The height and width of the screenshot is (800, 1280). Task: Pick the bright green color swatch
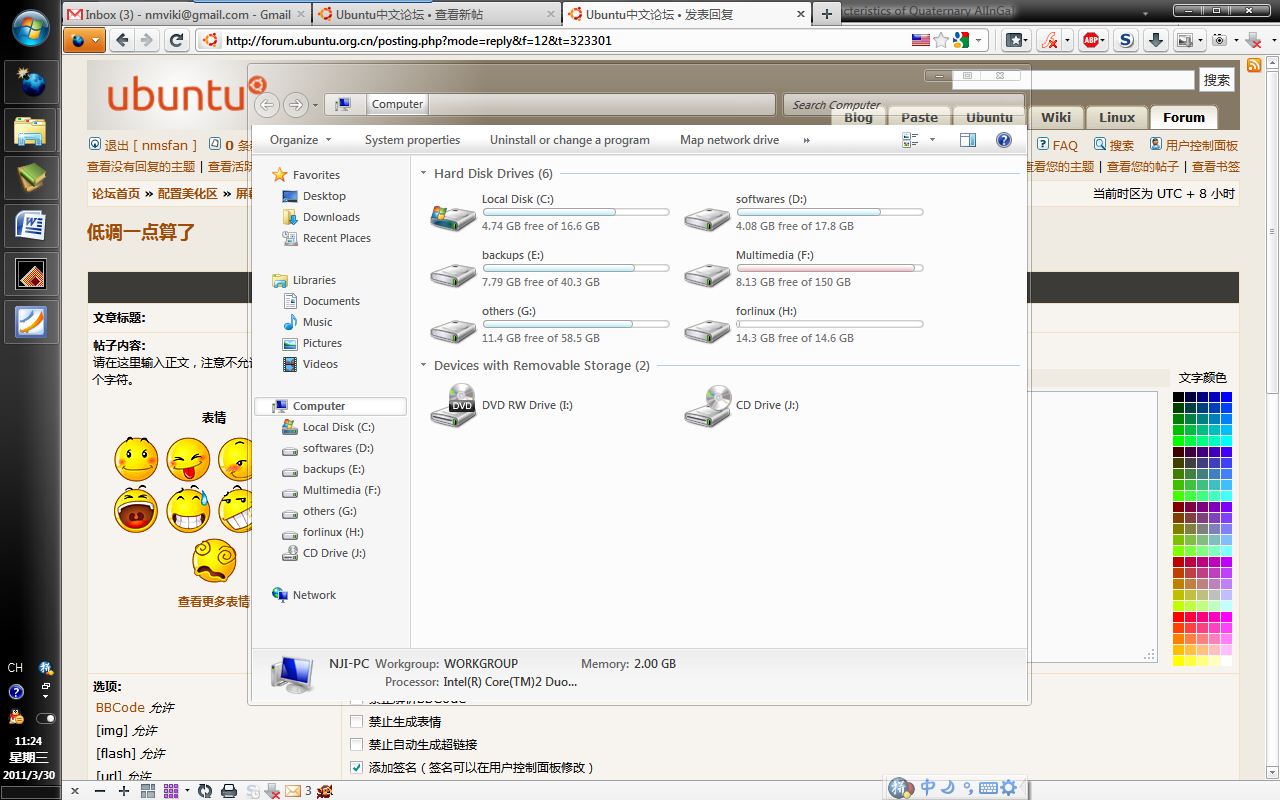pyautogui.click(x=1178, y=442)
